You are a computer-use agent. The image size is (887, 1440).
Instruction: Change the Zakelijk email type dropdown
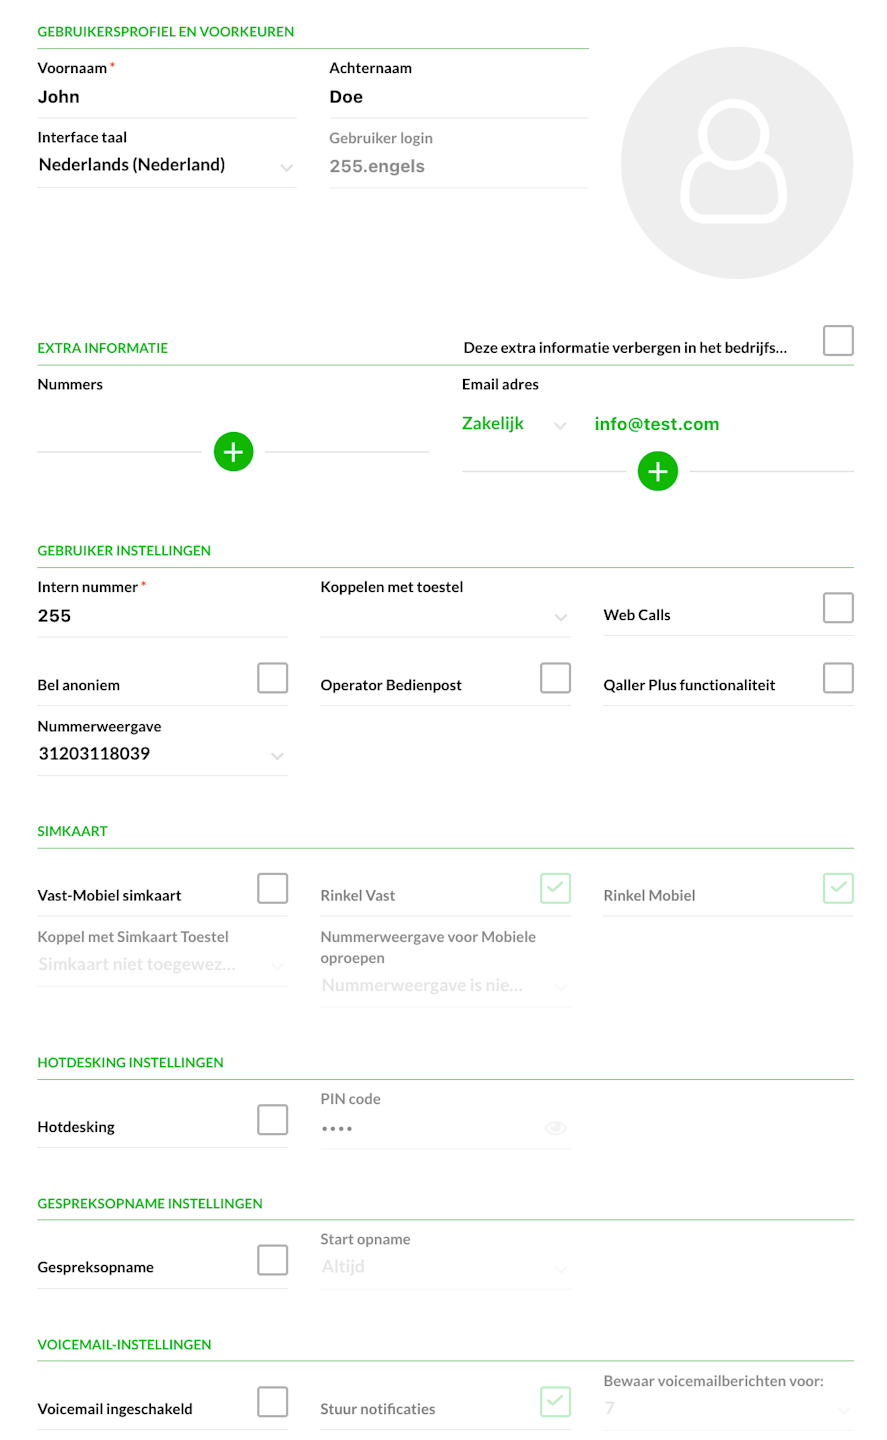click(514, 425)
